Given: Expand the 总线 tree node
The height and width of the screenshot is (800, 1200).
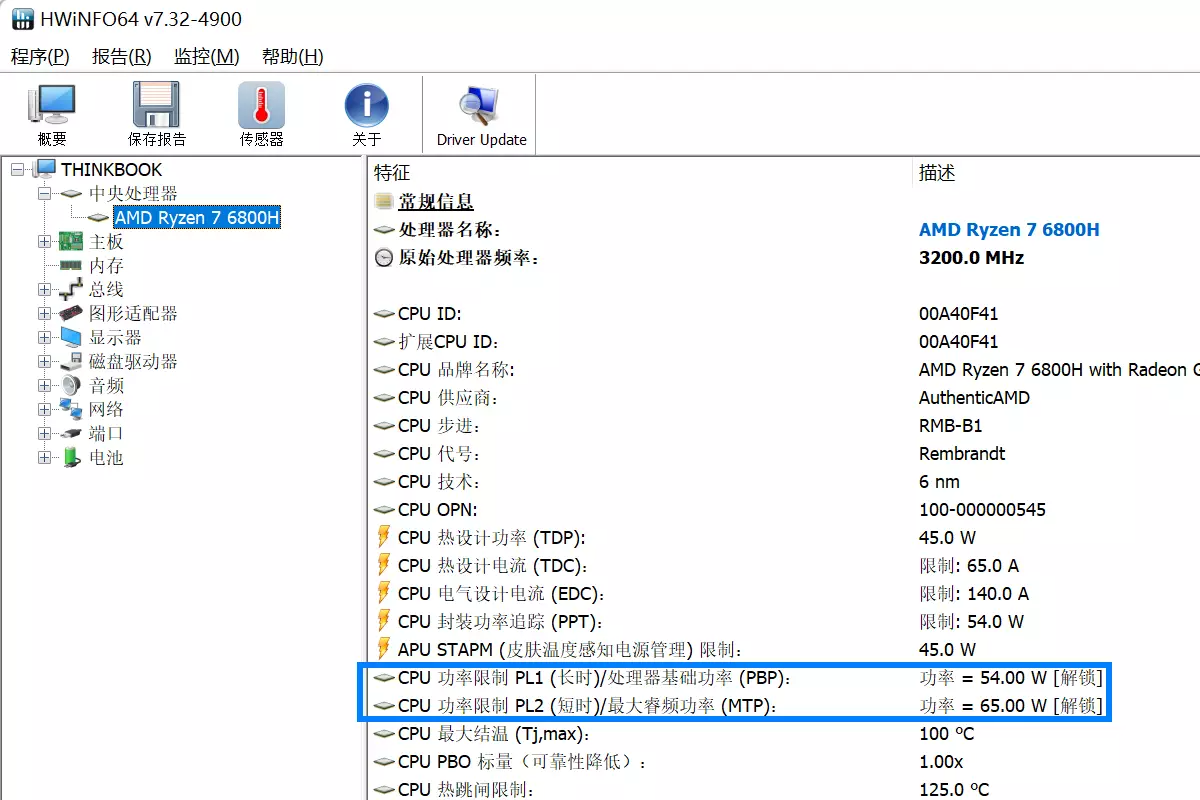Looking at the screenshot, I should coord(44,290).
